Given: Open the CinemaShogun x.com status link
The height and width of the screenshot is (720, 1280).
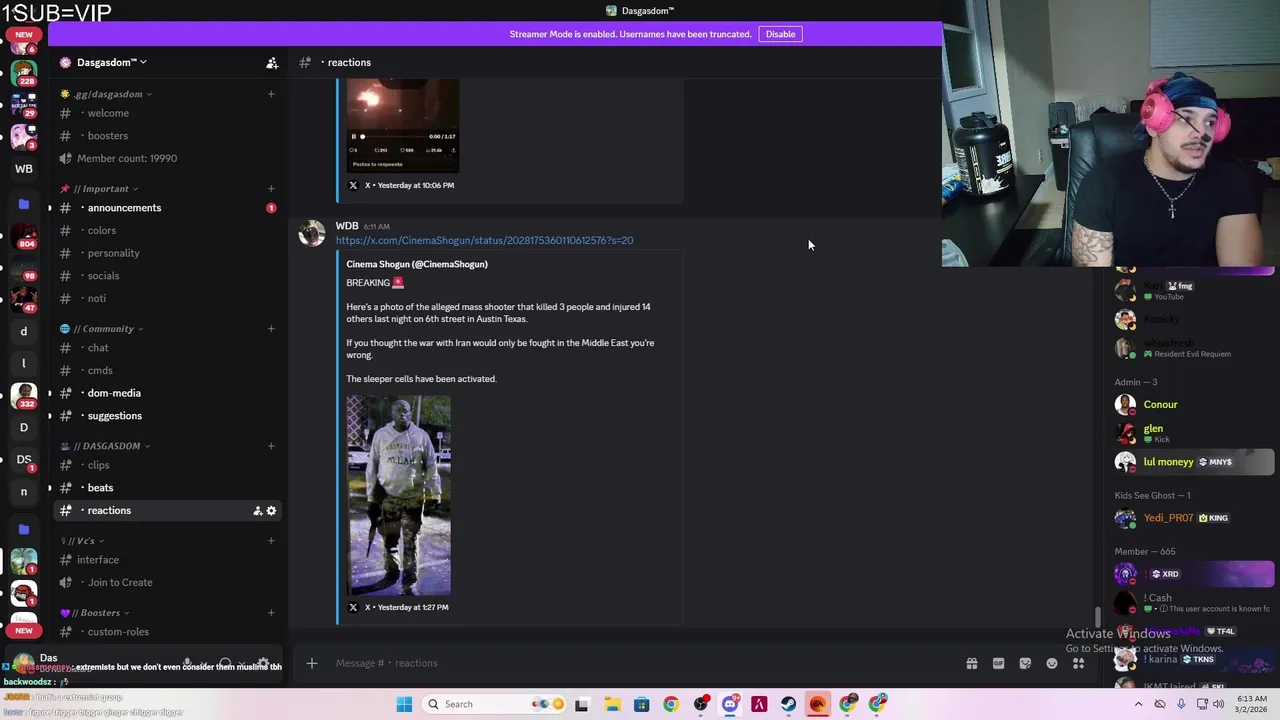Looking at the screenshot, I should (x=484, y=240).
